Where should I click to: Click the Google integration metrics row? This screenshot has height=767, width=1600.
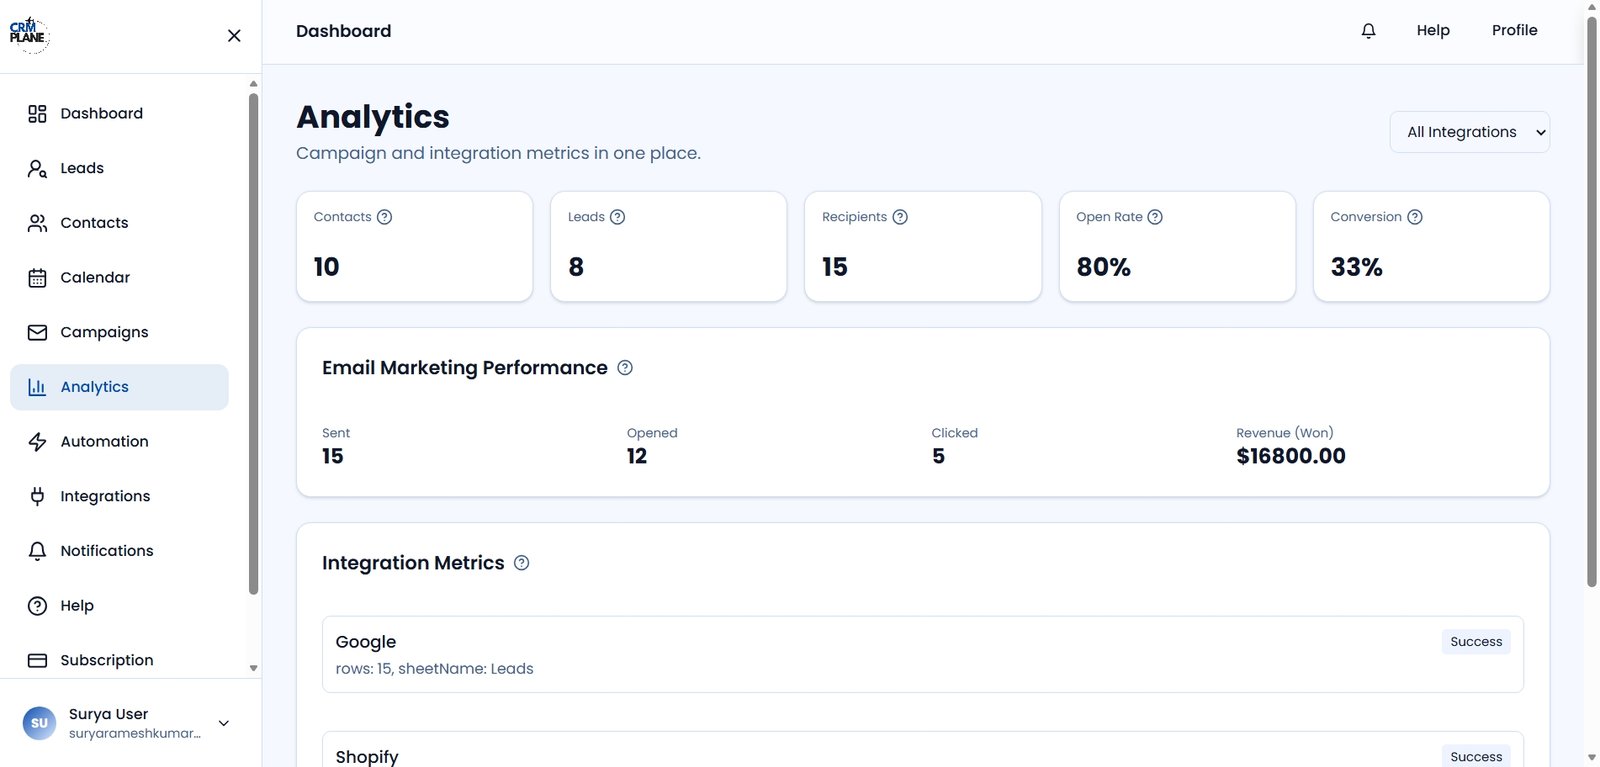click(x=922, y=654)
